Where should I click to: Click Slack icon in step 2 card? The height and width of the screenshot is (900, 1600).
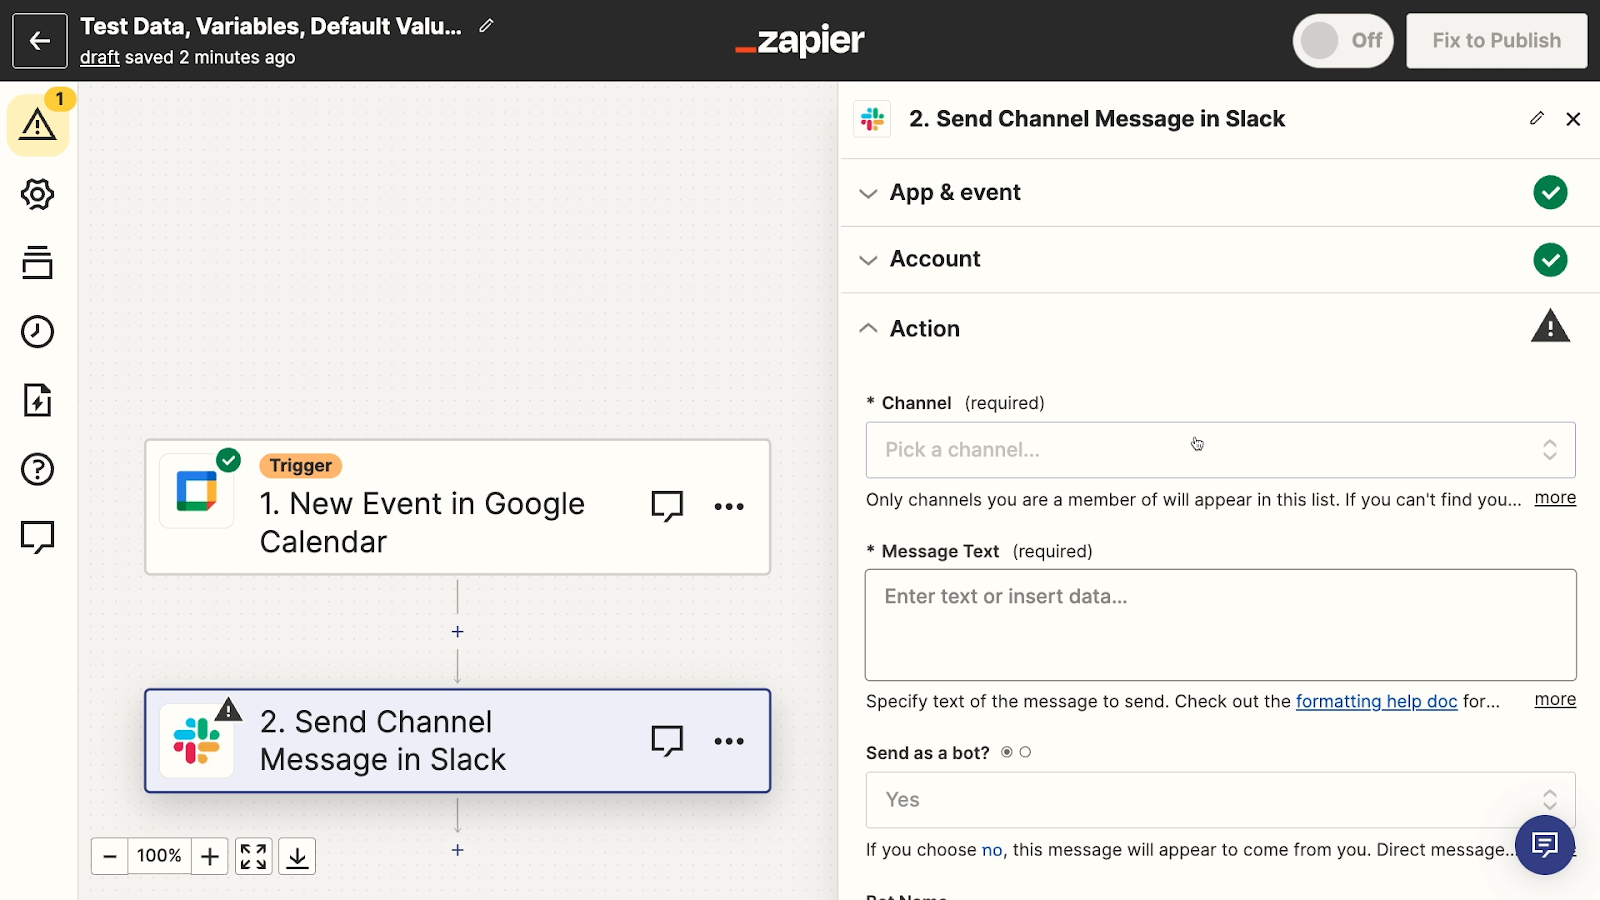point(197,741)
